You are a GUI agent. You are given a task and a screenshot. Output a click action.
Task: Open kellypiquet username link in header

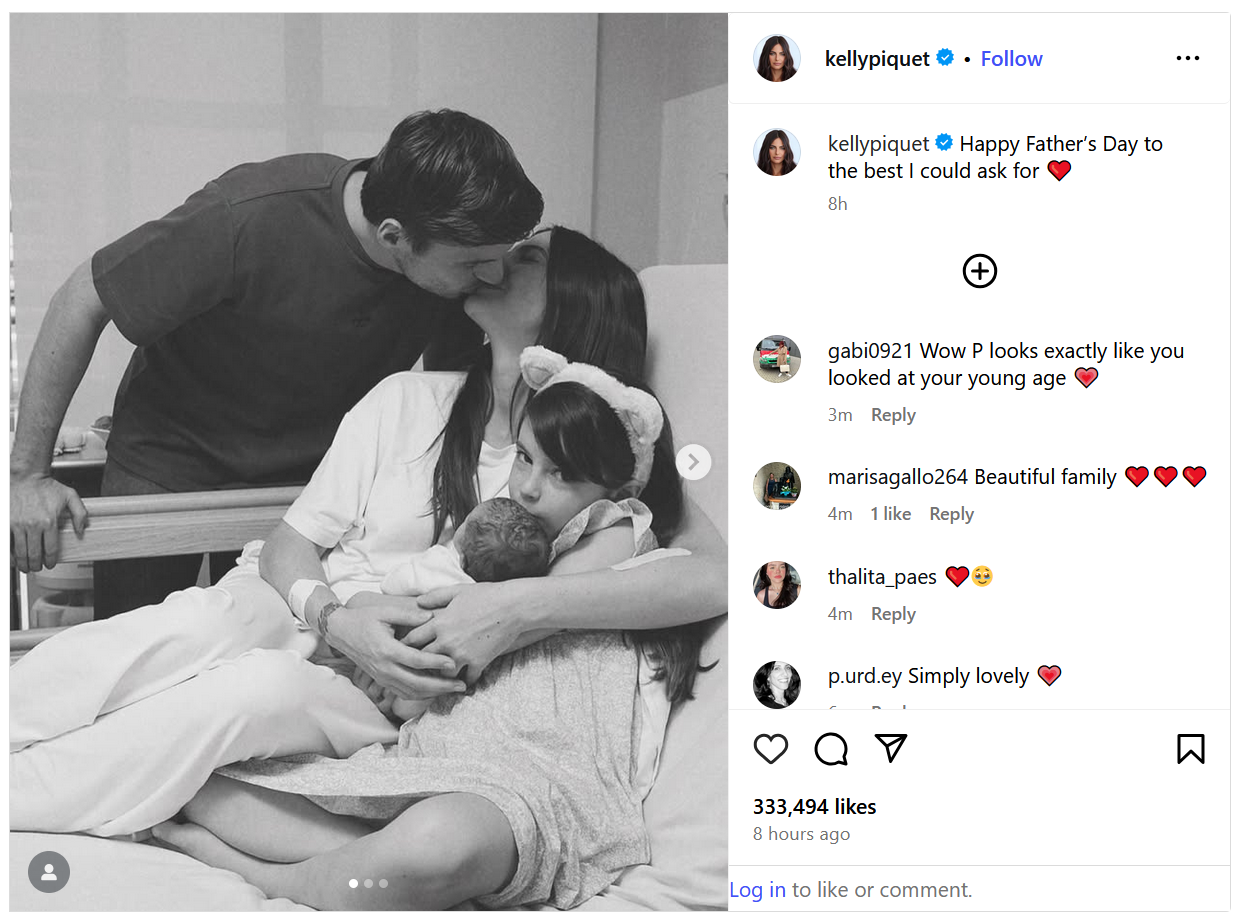click(x=877, y=58)
